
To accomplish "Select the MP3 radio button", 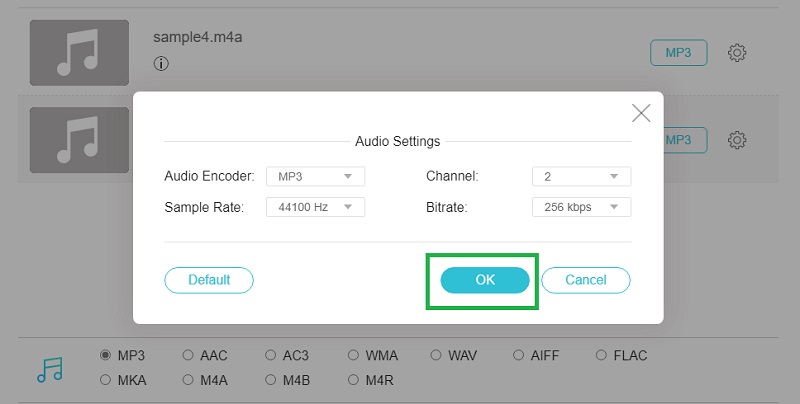I will (105, 355).
